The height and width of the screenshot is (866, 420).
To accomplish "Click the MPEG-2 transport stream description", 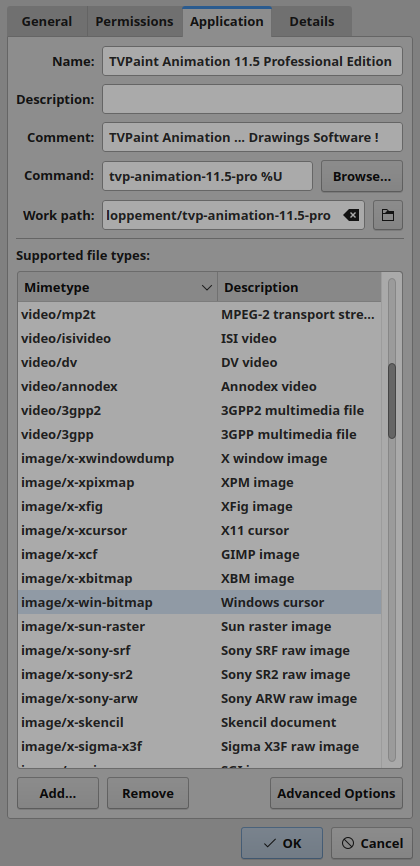I will pyautogui.click(x=298, y=314).
